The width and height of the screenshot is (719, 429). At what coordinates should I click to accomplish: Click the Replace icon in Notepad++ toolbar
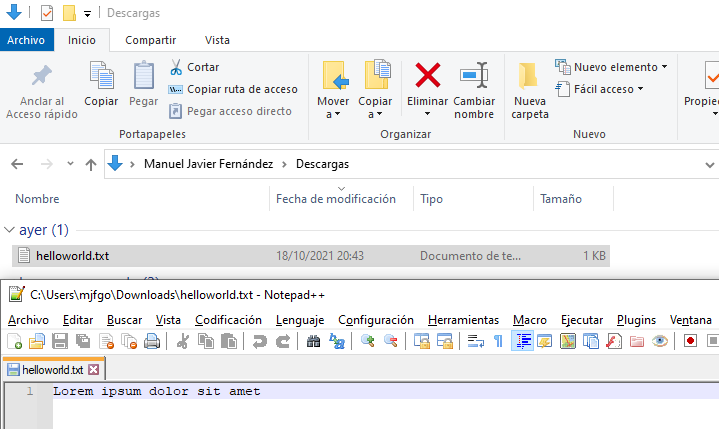coord(337,341)
